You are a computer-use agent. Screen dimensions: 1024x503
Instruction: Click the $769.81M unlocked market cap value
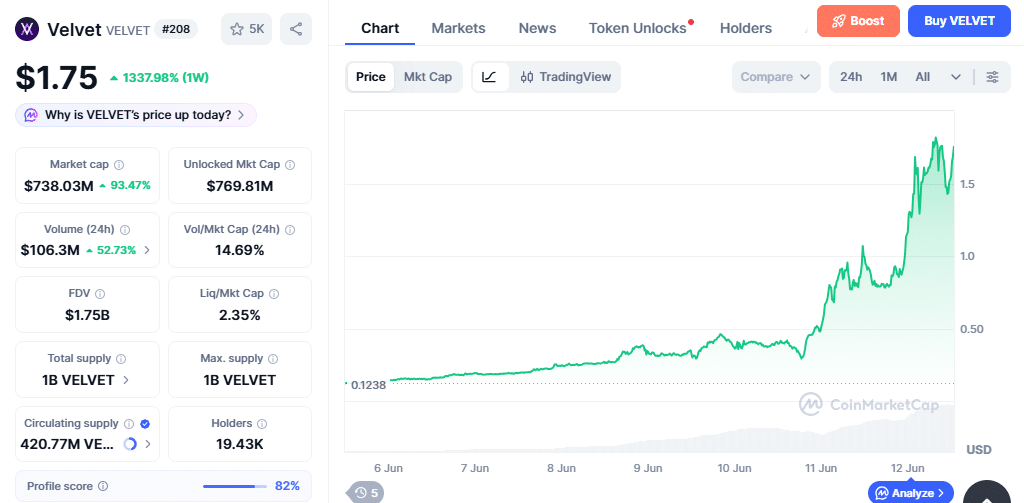pyautogui.click(x=240, y=186)
